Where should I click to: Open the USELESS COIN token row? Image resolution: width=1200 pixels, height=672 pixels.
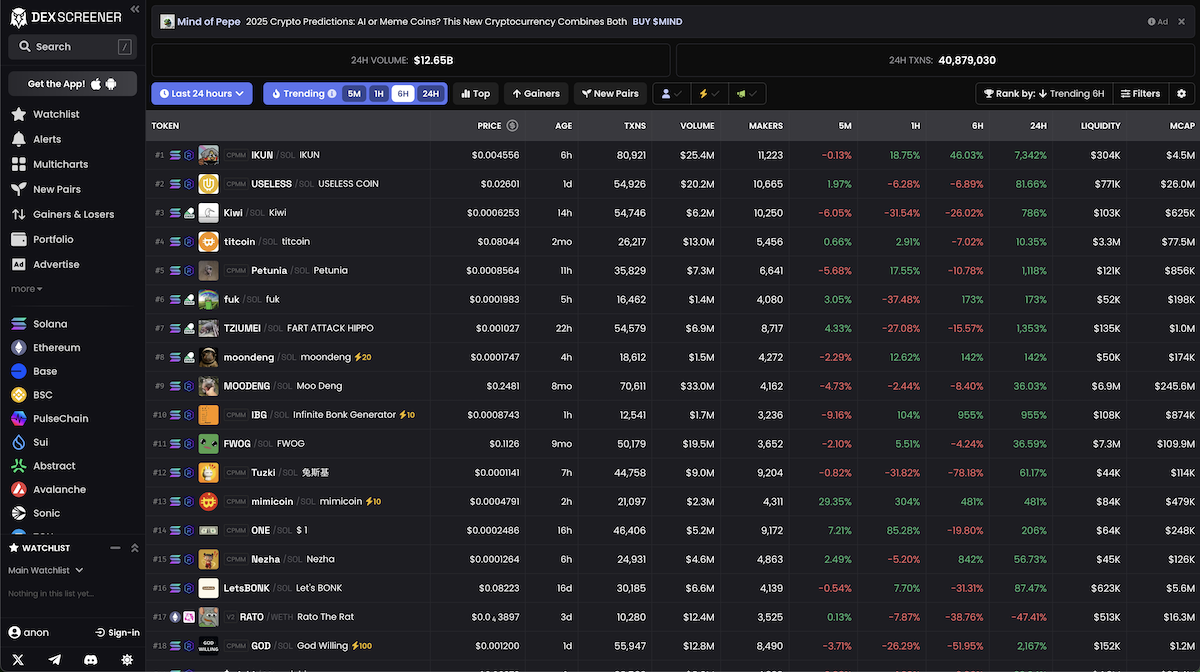pos(673,184)
